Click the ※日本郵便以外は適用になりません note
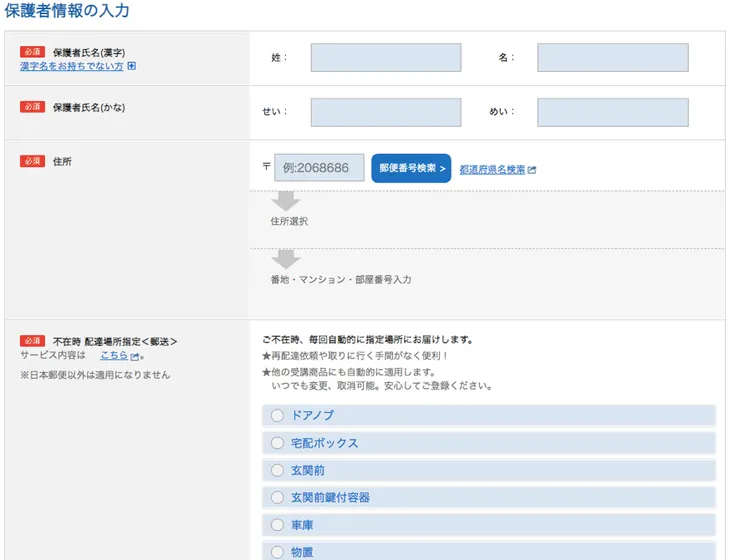 pos(95,375)
